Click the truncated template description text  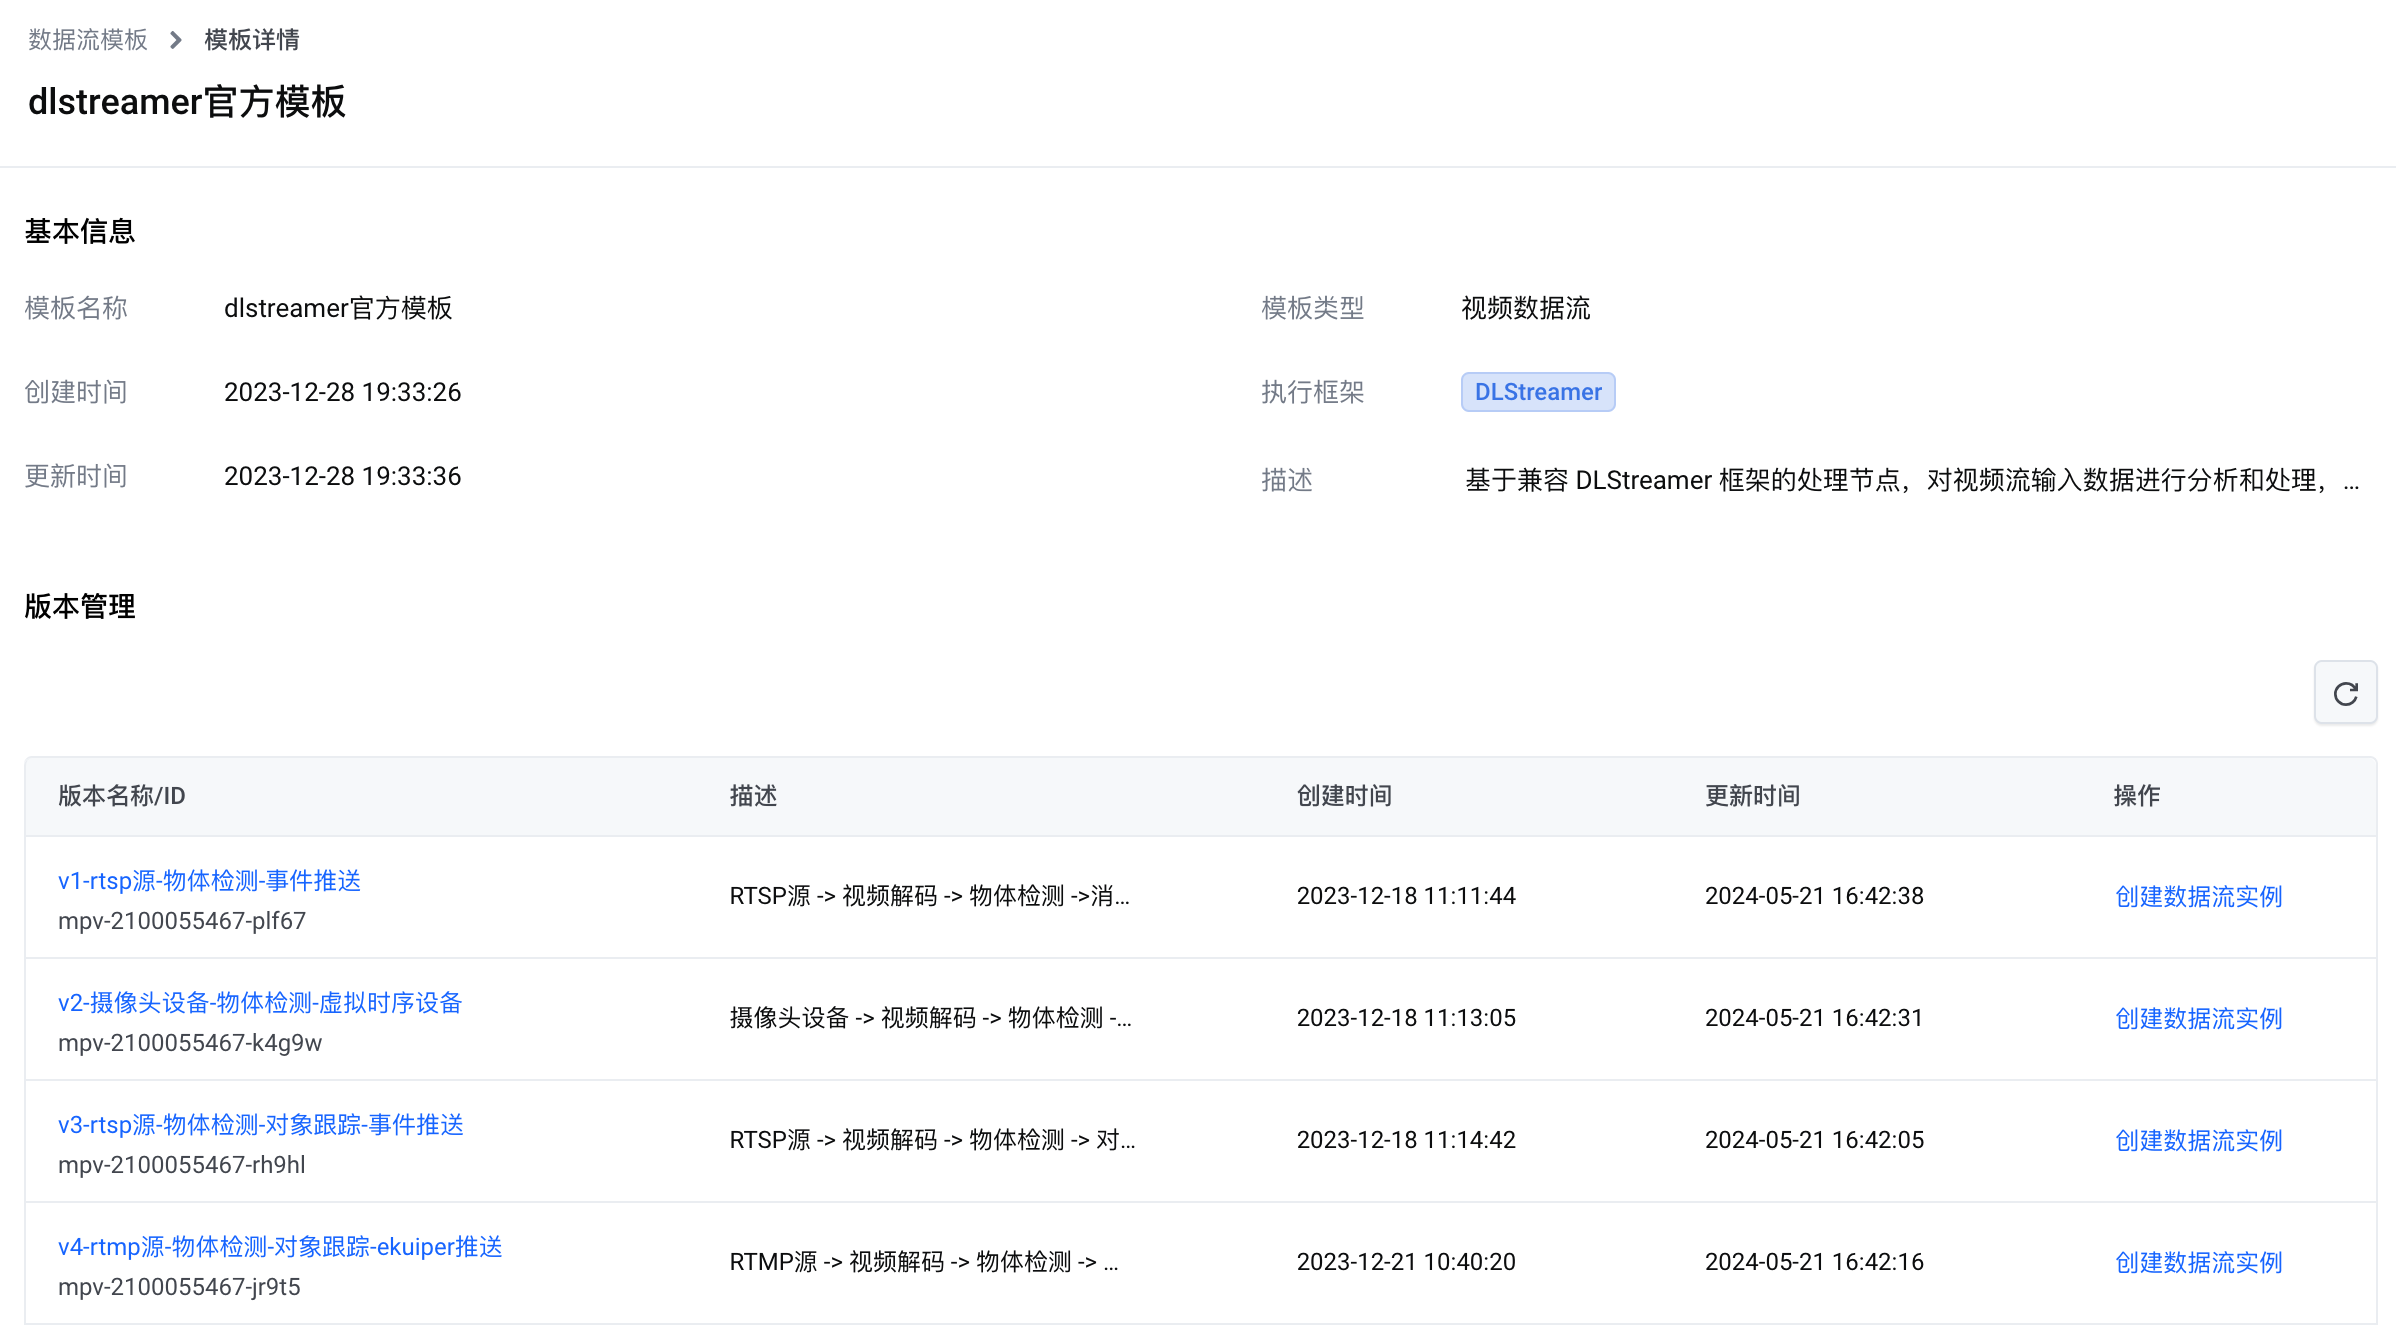click(1912, 480)
